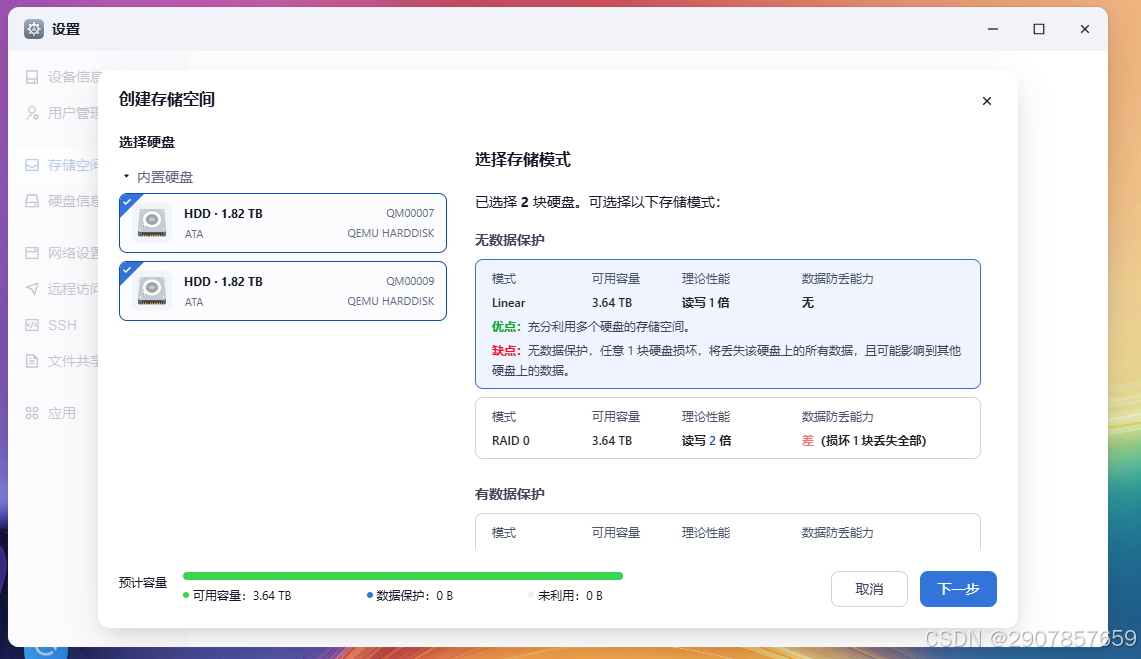The height and width of the screenshot is (659, 1141).
Task: Uncheck the QM00007 disk checkmark
Action: 128,202
